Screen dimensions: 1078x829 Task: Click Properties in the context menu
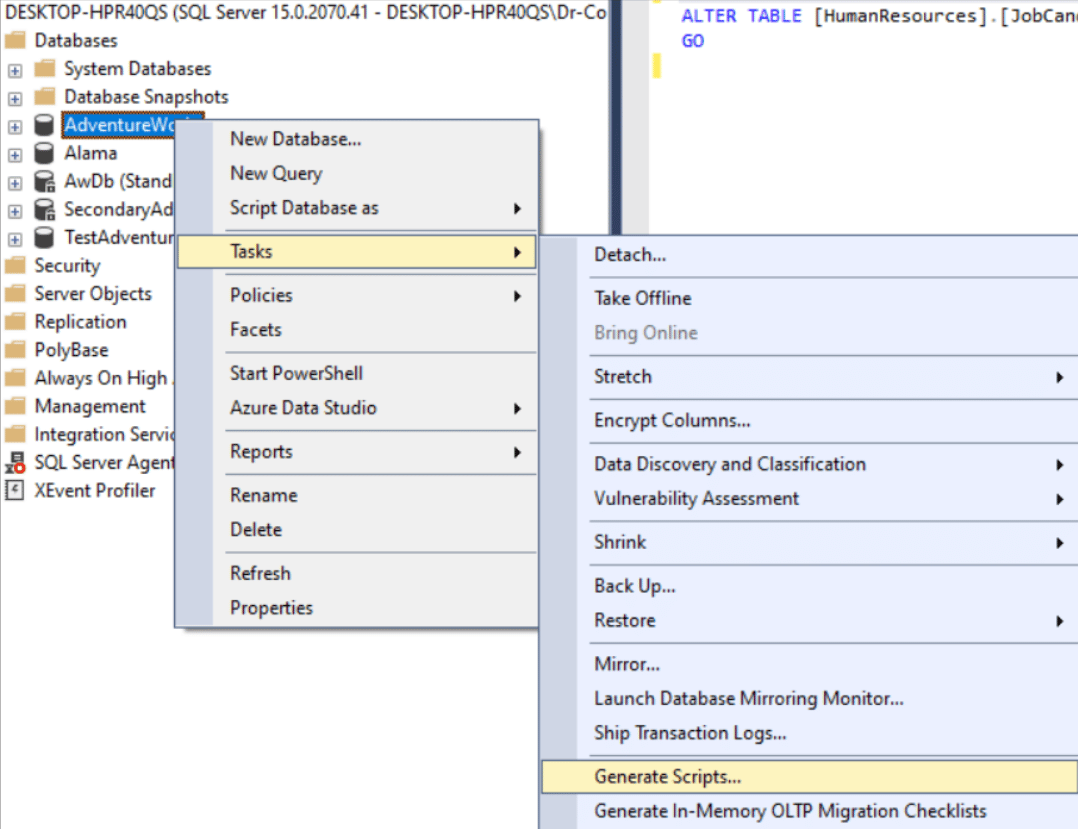click(x=271, y=608)
